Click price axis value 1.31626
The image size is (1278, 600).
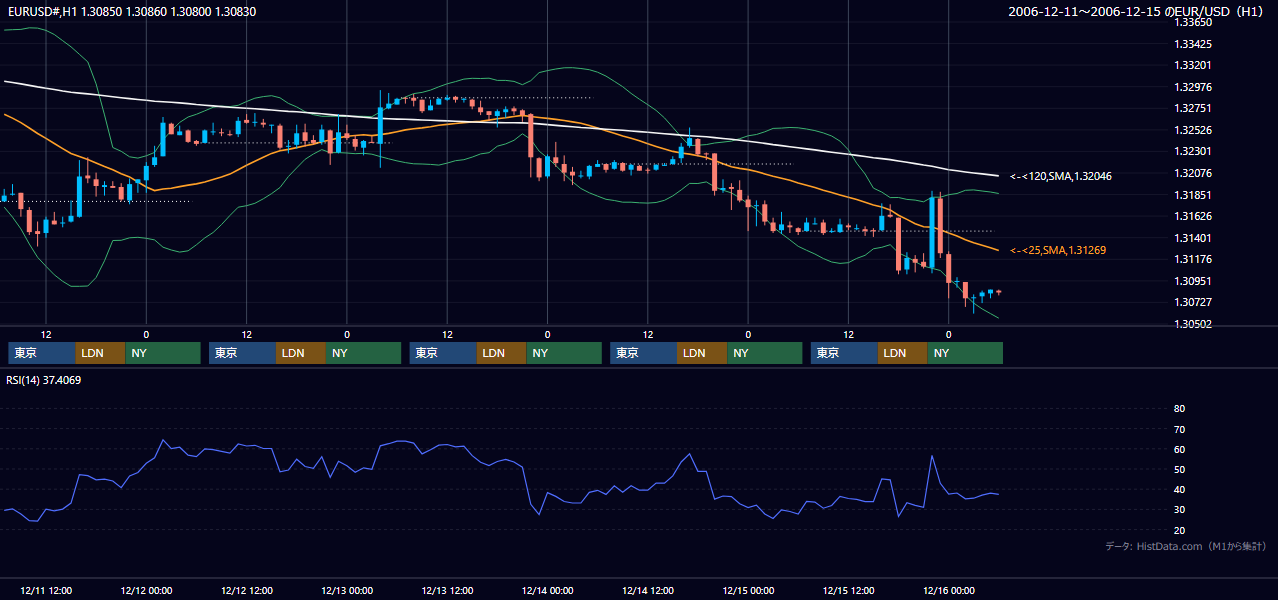pos(1193,216)
